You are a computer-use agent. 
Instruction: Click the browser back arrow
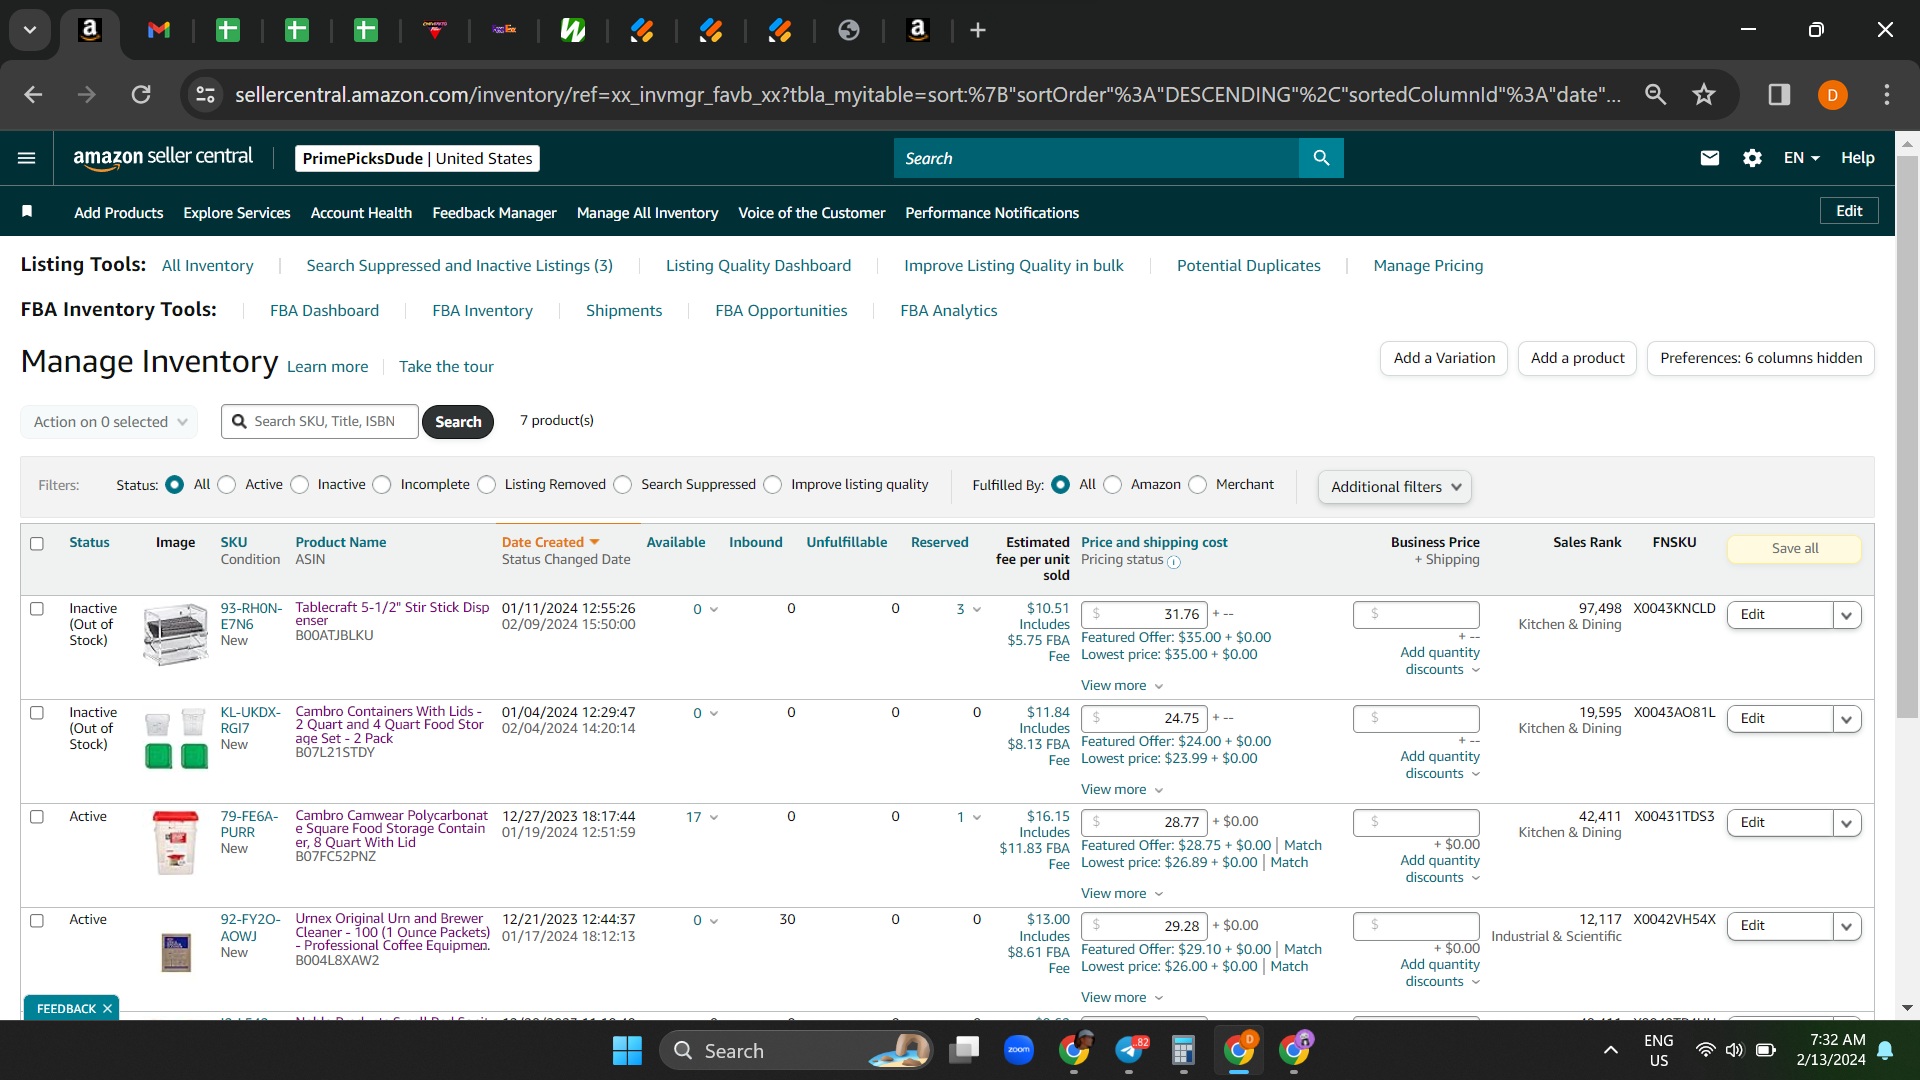(x=33, y=94)
